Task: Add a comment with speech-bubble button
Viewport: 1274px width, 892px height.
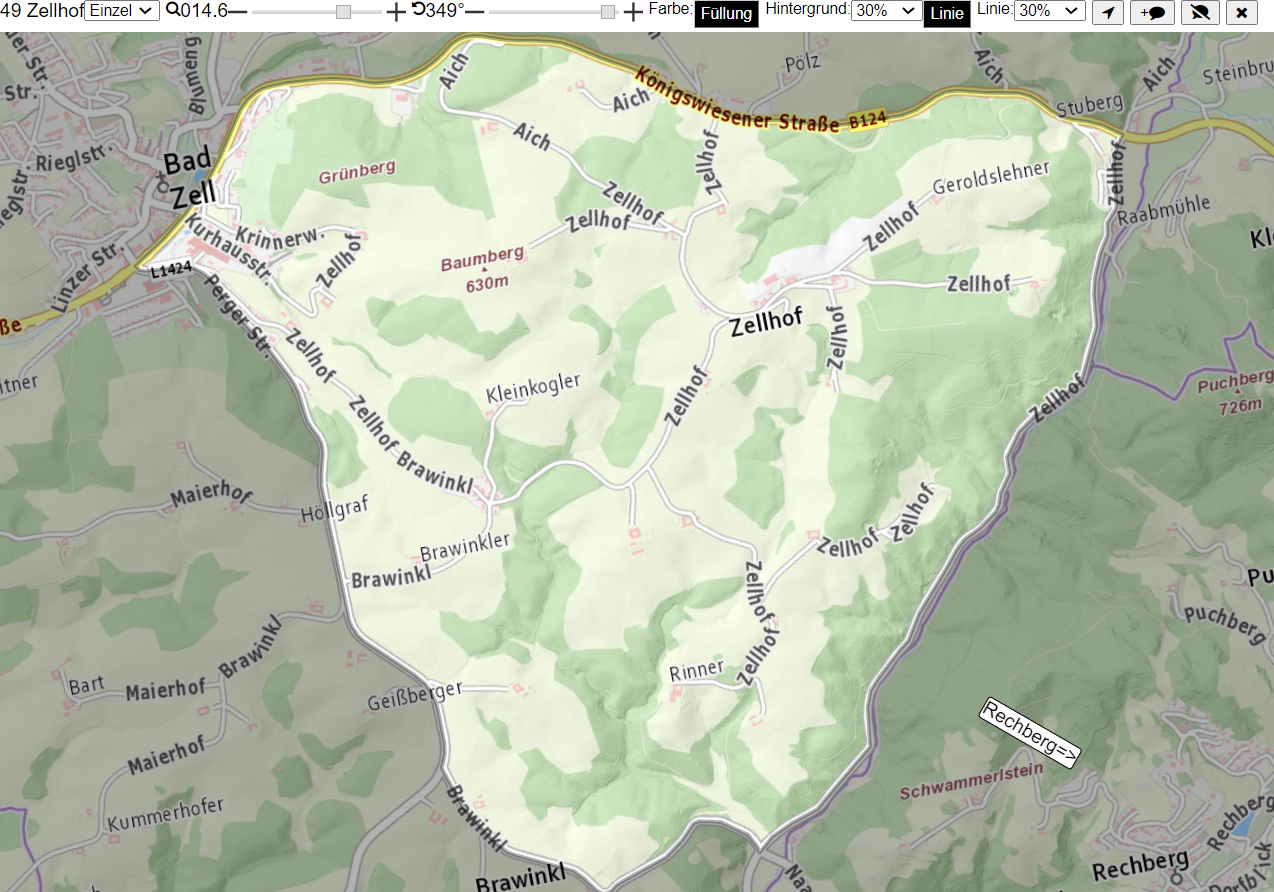Action: tap(1153, 12)
